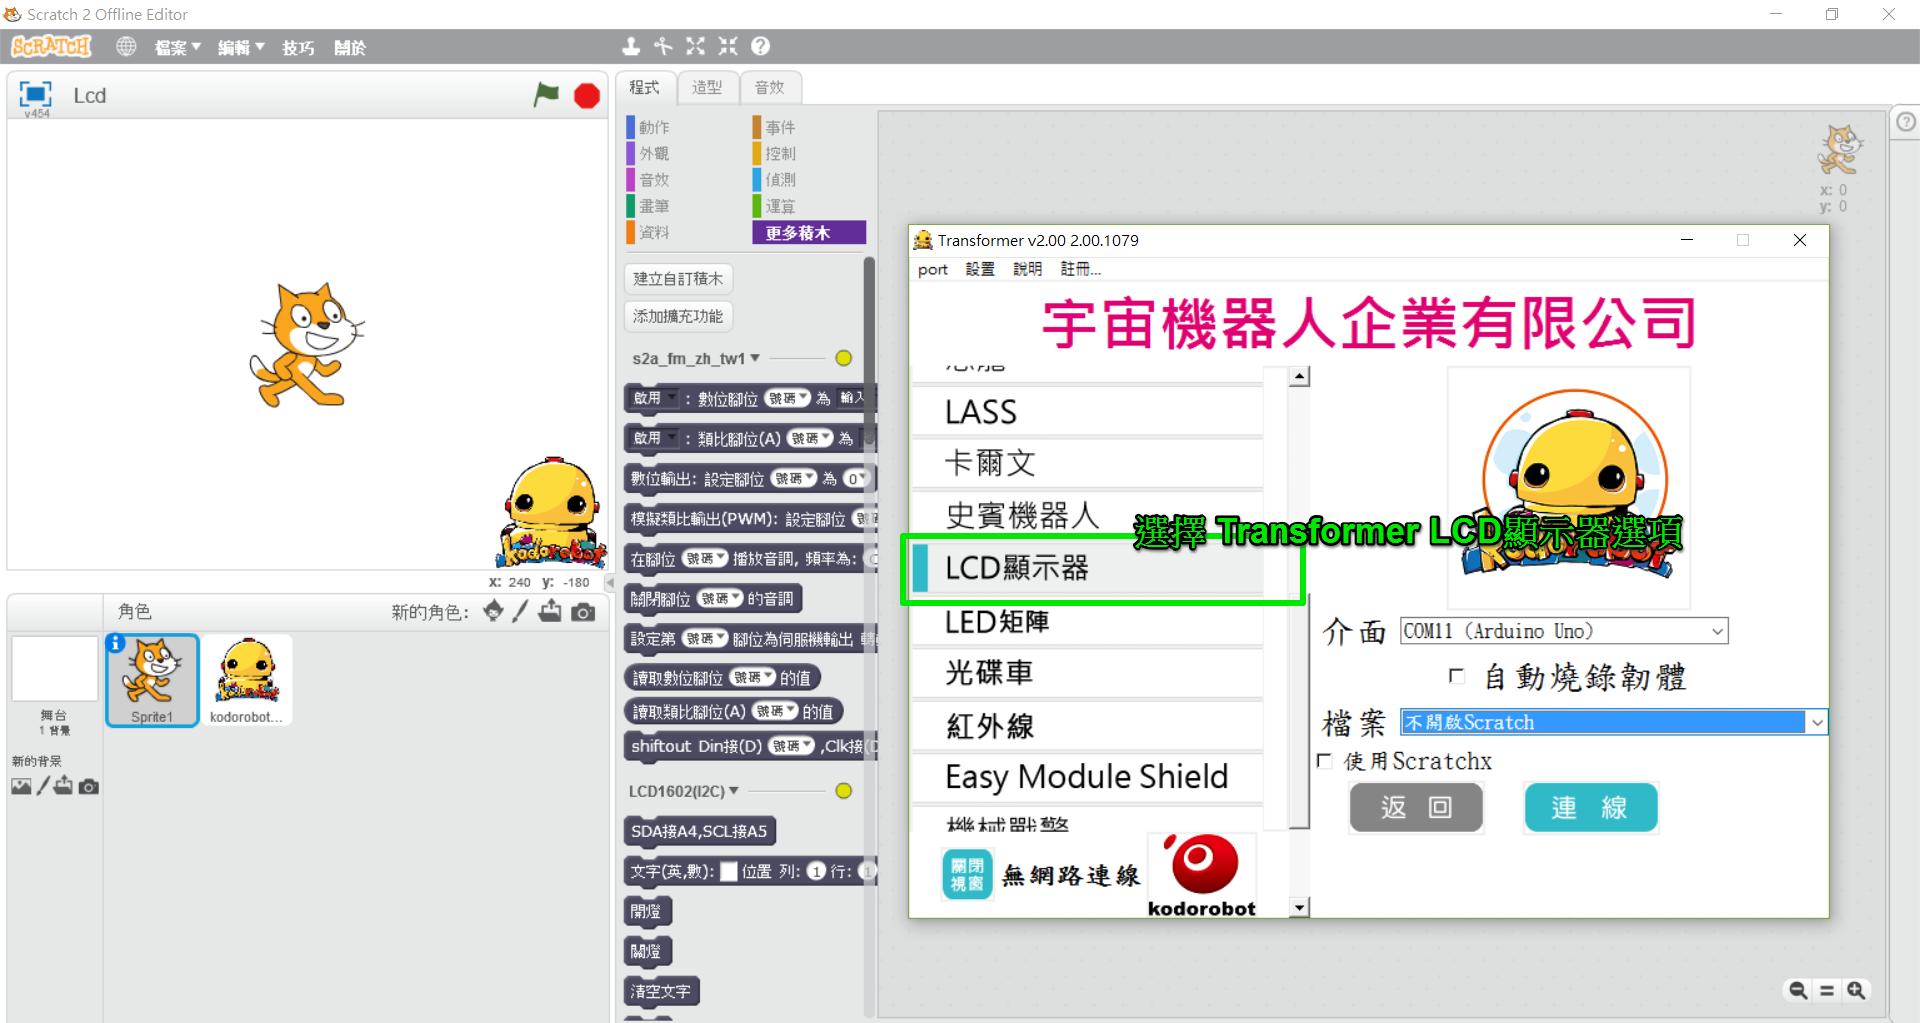
Task: Switch to the 音效 tab
Action: (x=770, y=87)
